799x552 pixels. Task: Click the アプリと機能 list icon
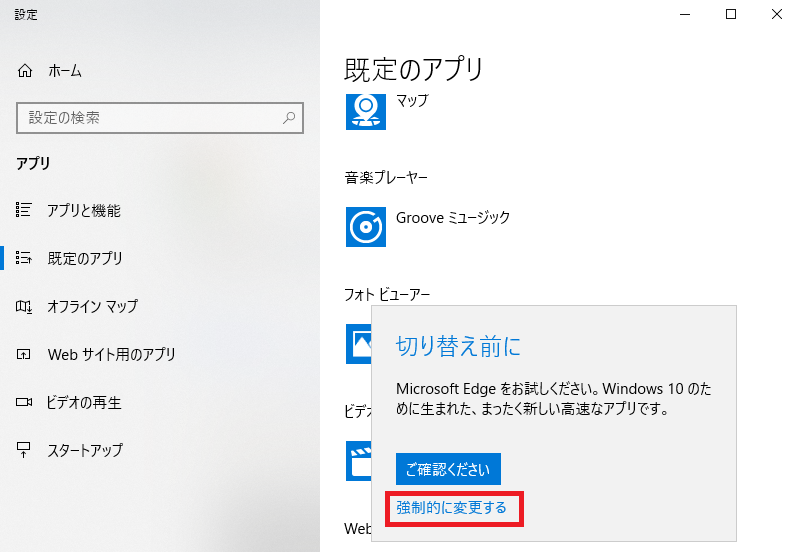23,209
